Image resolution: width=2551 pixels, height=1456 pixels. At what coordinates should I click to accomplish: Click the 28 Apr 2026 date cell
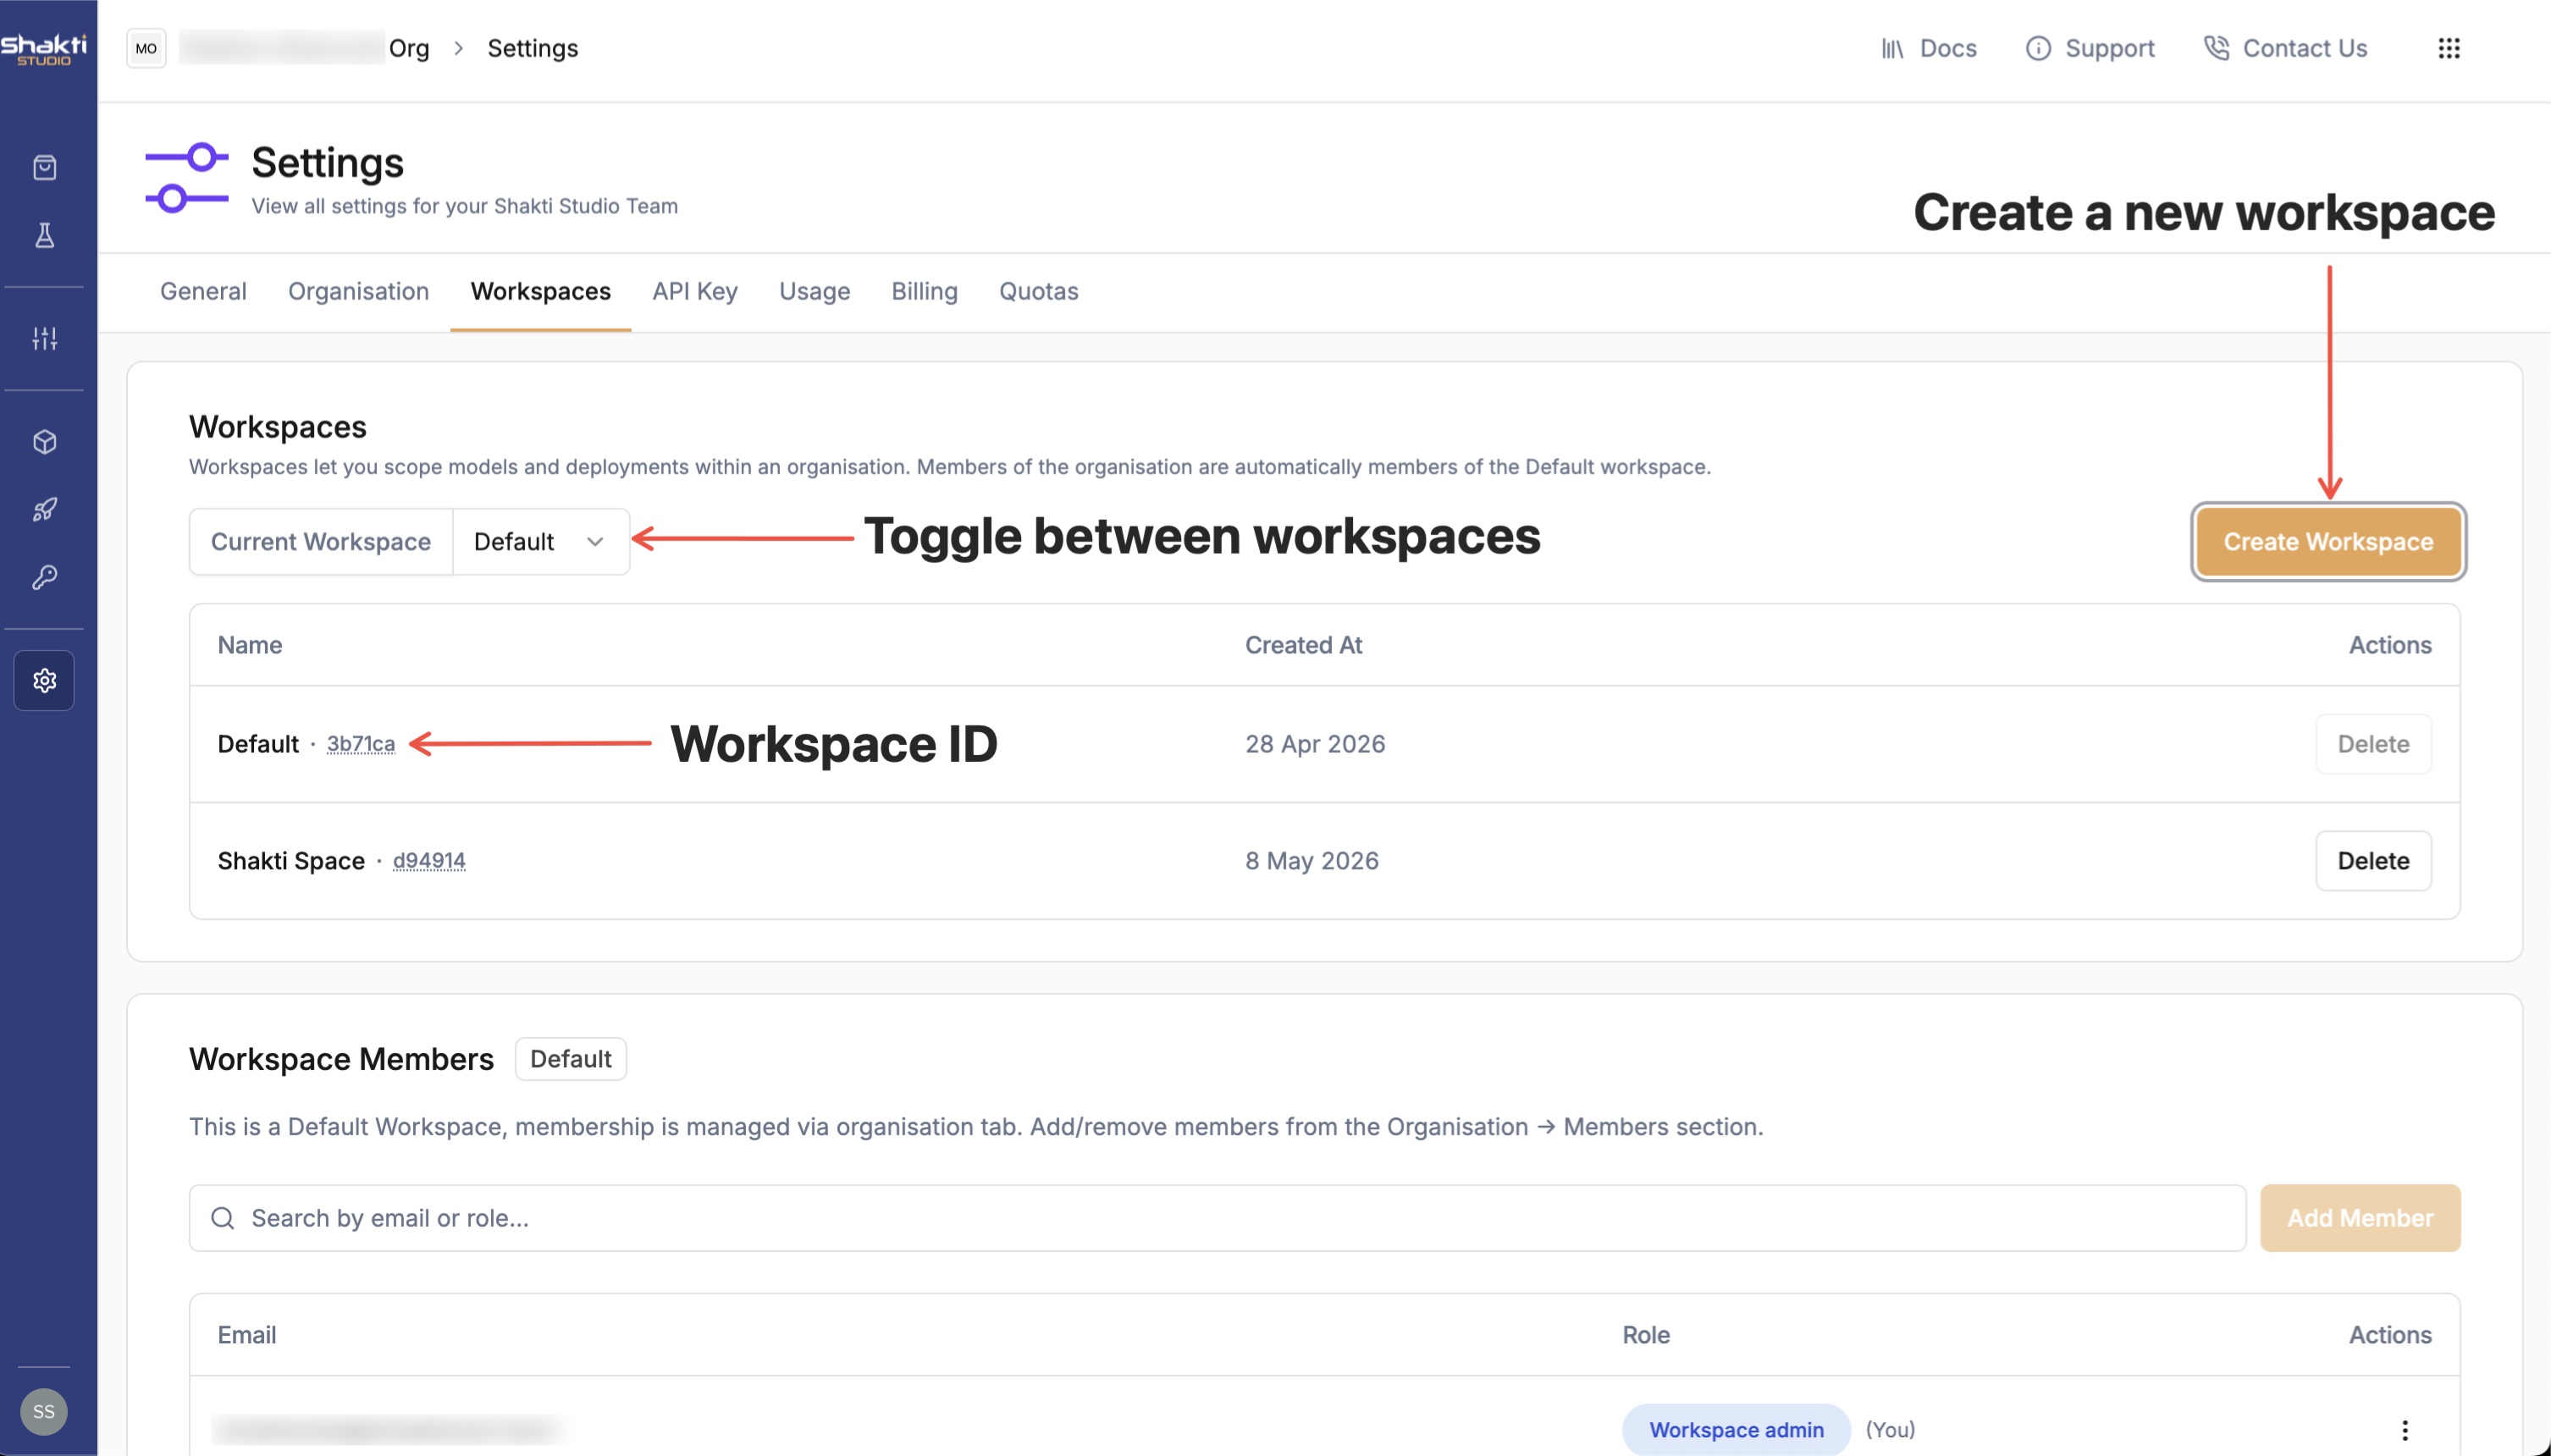coord(1315,744)
